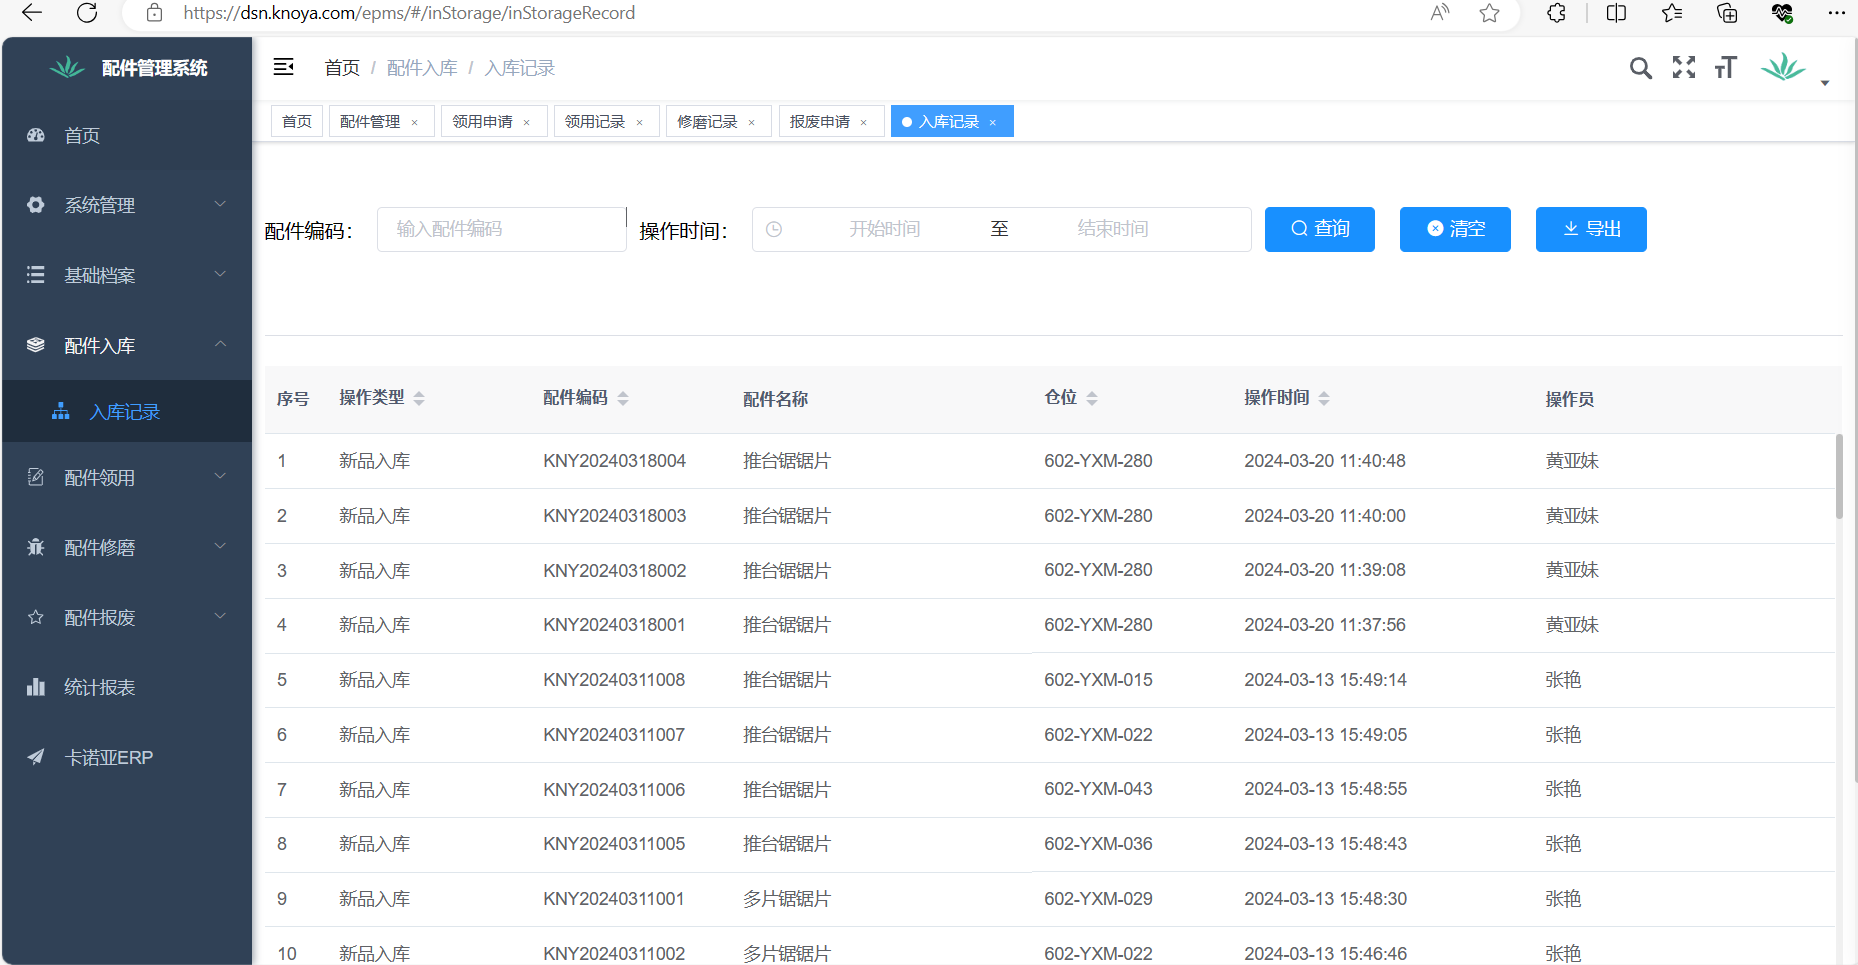This screenshot has width=1858, height=965.
Task: Click the 首页 dashboard sidebar icon
Action: tap(36, 135)
